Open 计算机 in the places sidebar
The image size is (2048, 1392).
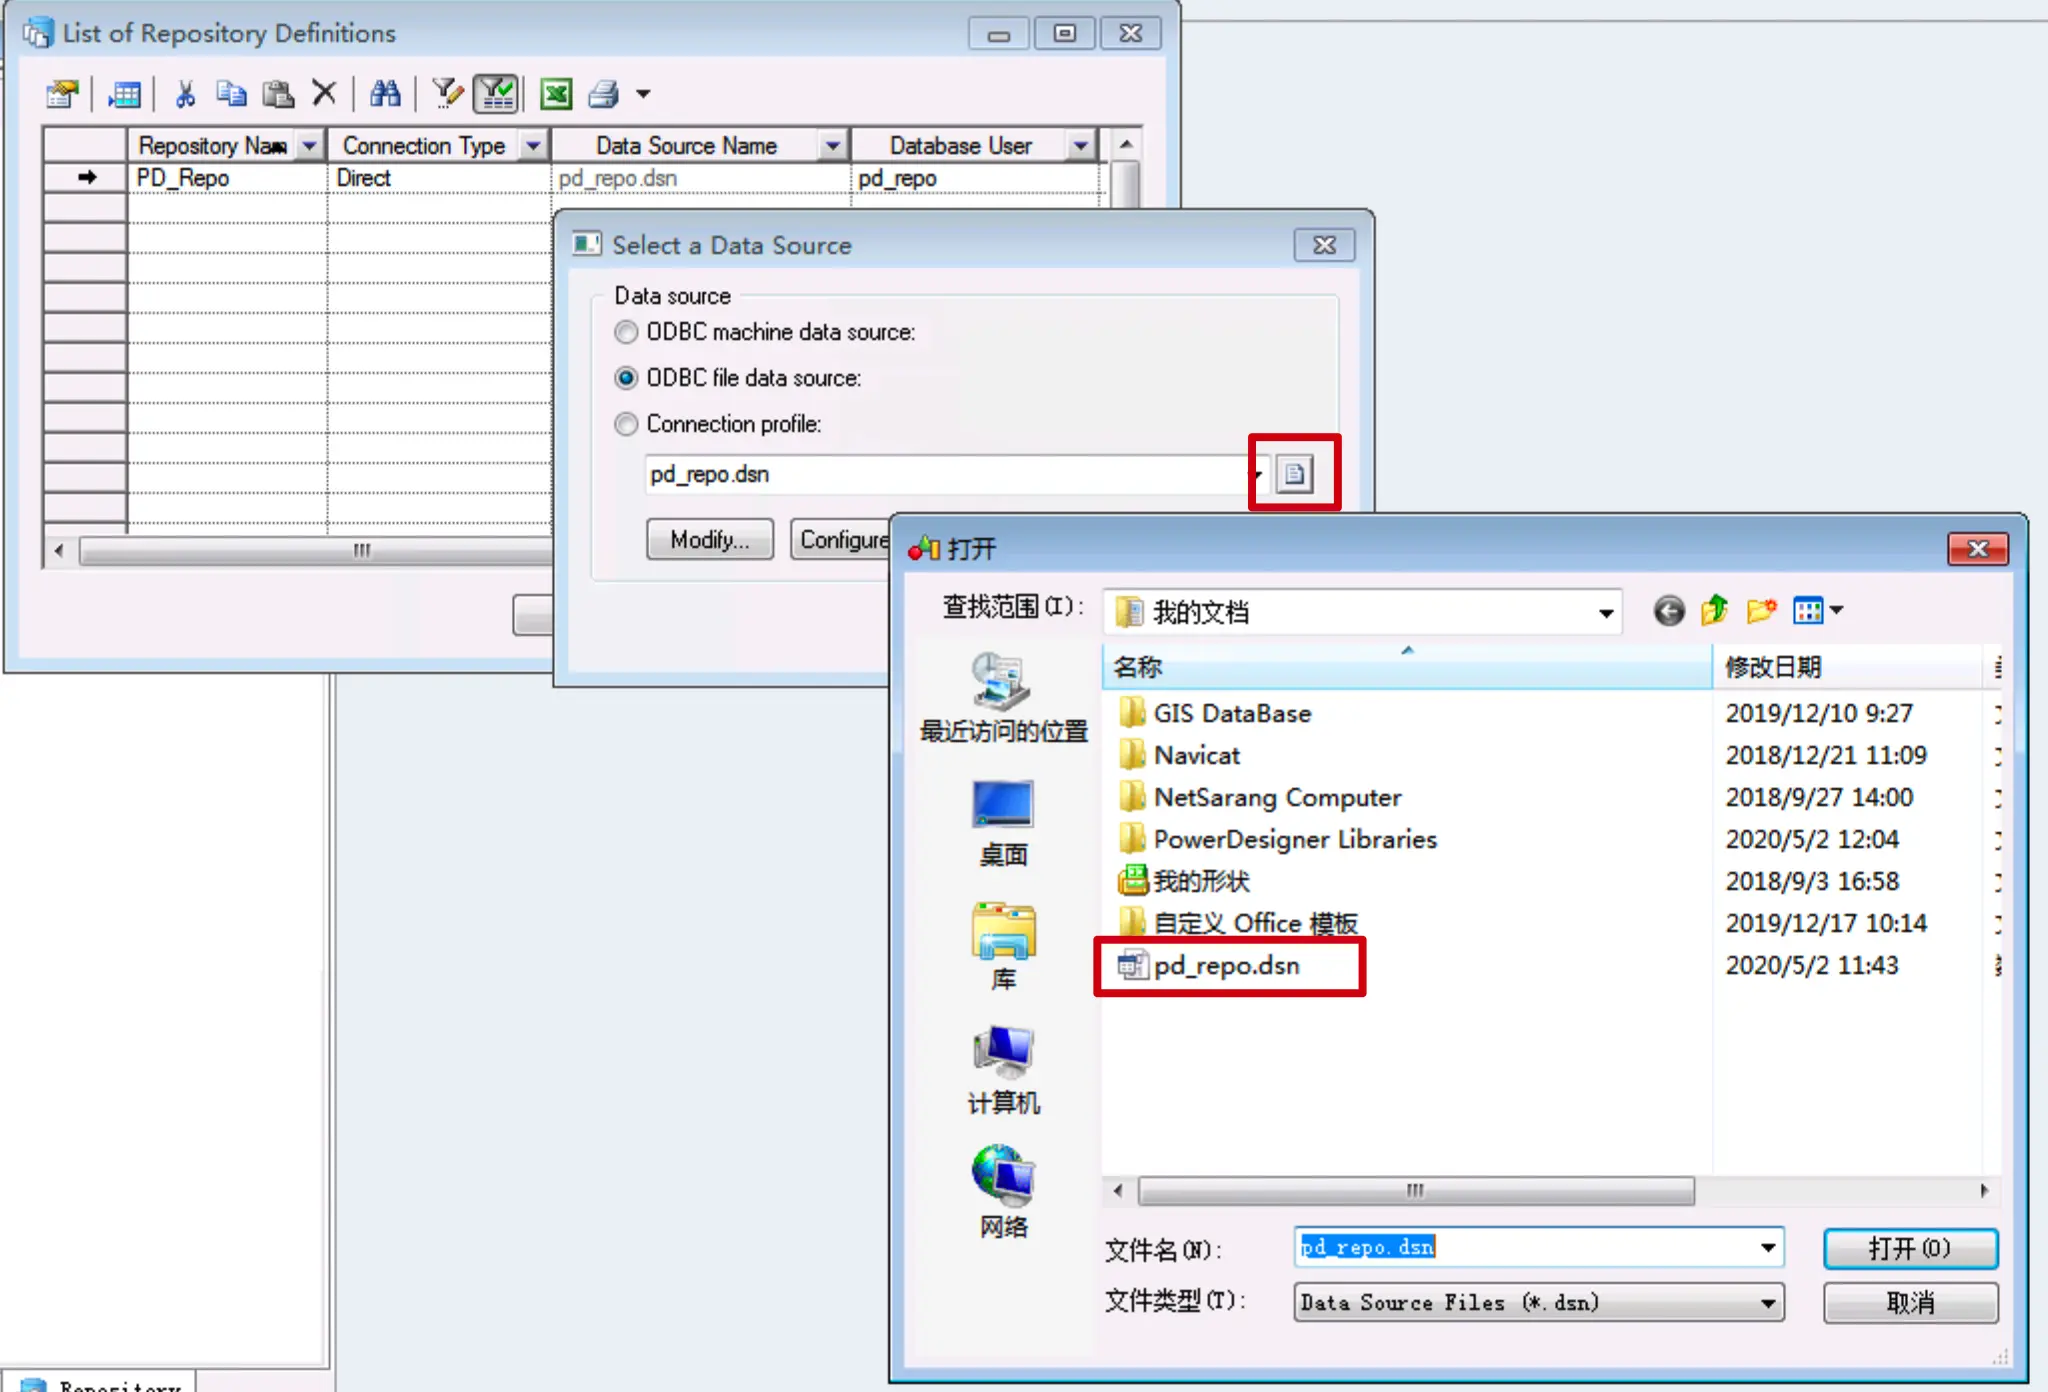coord(1003,1070)
